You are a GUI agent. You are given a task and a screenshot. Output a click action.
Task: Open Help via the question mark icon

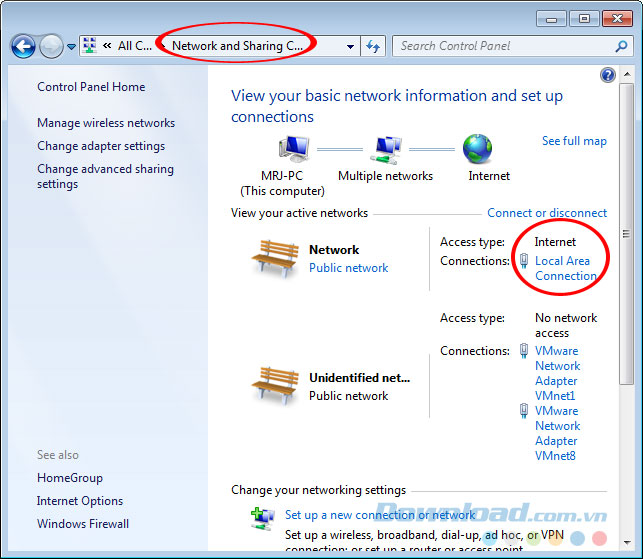coord(608,75)
